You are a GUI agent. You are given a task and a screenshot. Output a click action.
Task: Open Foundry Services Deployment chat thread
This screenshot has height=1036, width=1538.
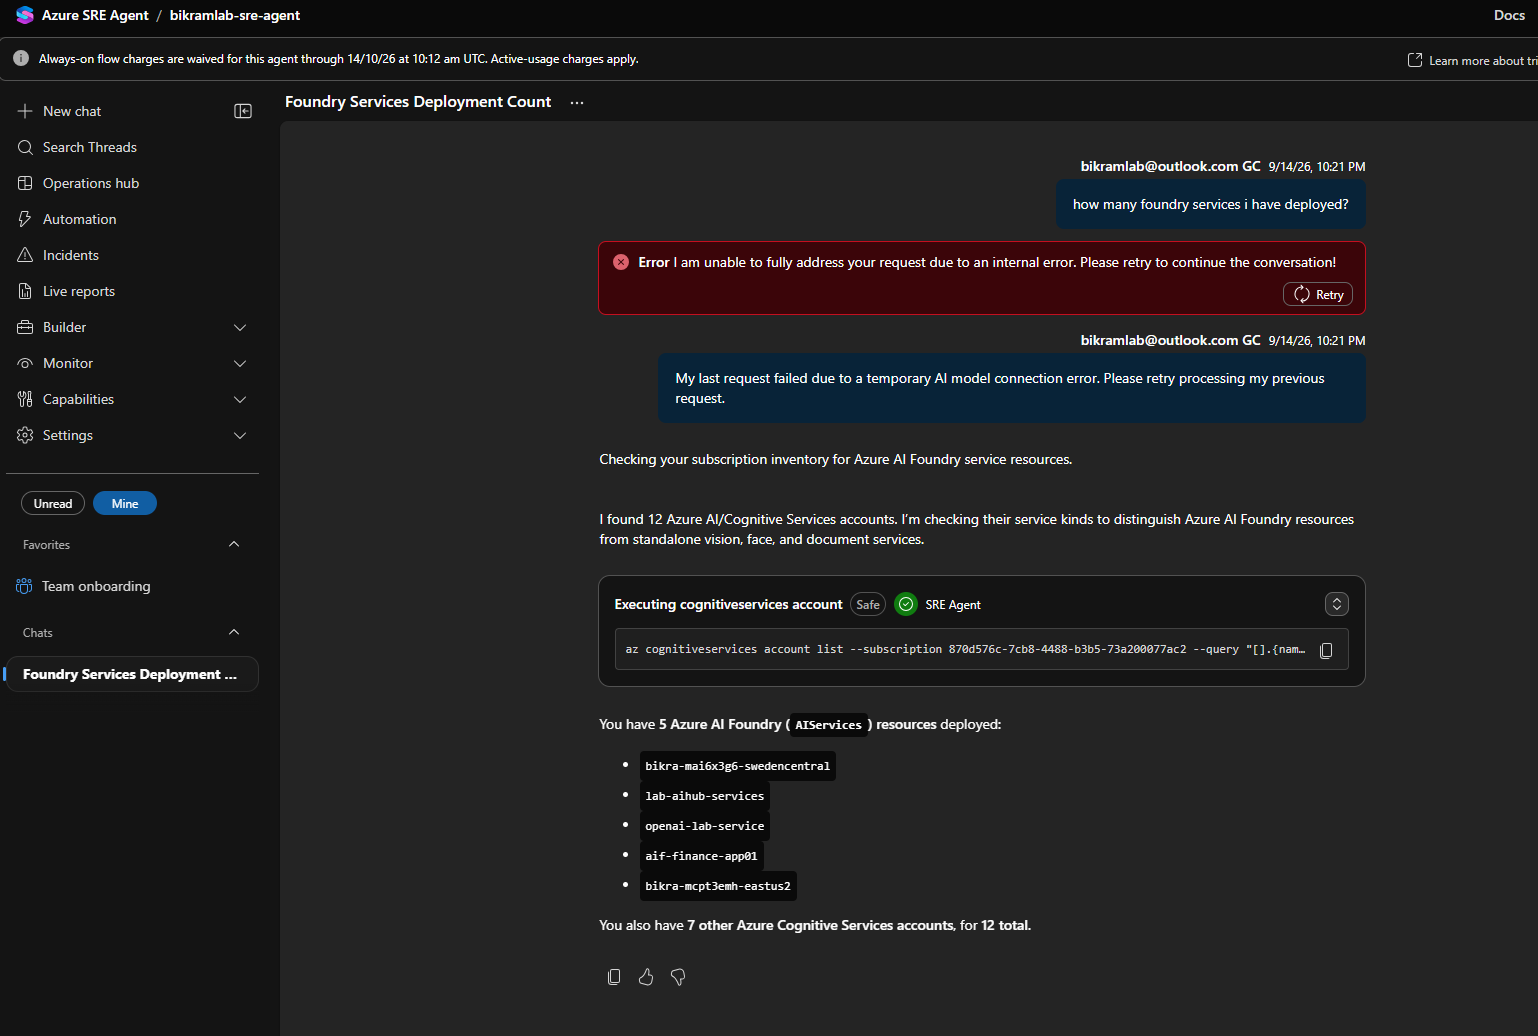point(132,674)
